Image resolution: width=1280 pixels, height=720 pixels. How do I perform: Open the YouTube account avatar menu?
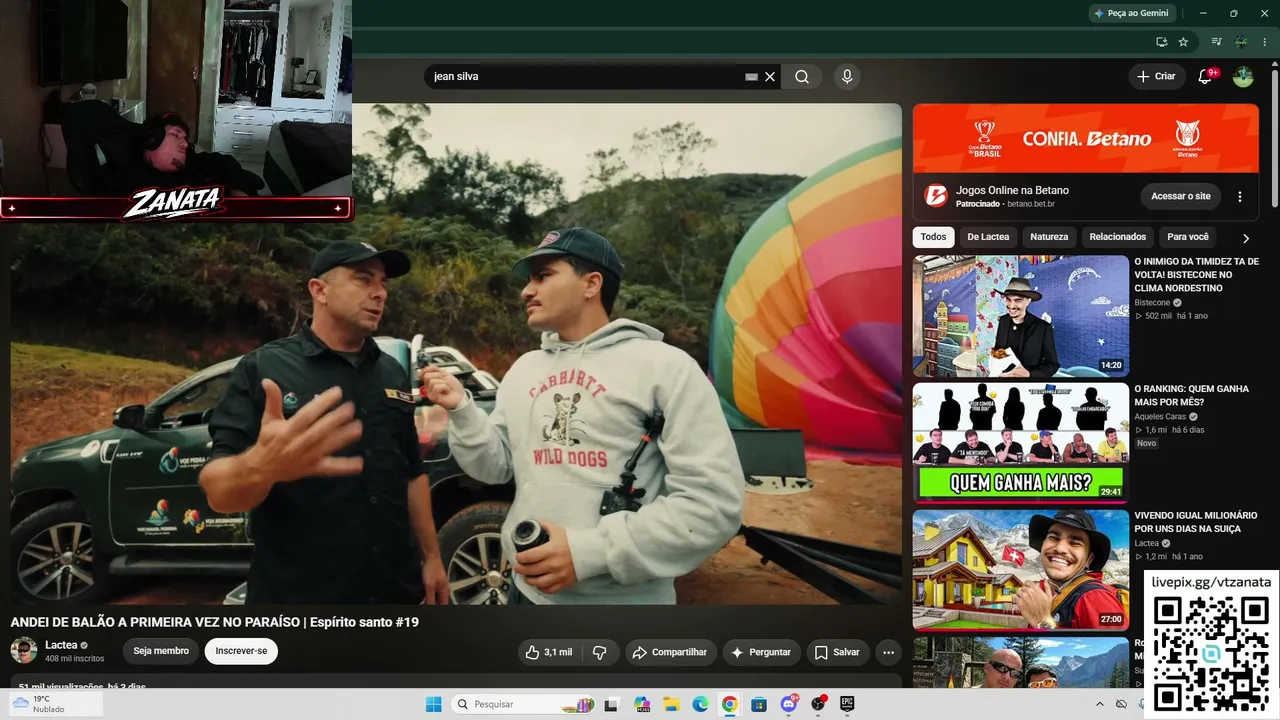click(x=1243, y=77)
